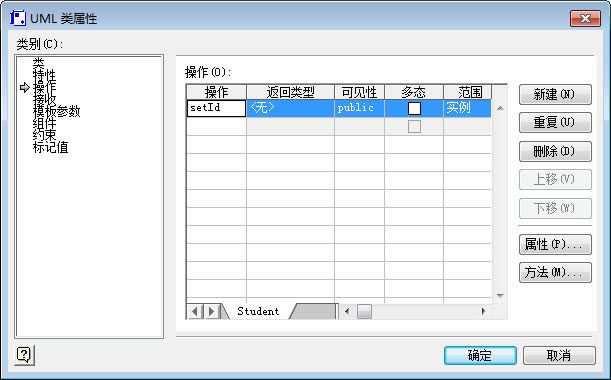Select the 接收 category

(x=44, y=99)
